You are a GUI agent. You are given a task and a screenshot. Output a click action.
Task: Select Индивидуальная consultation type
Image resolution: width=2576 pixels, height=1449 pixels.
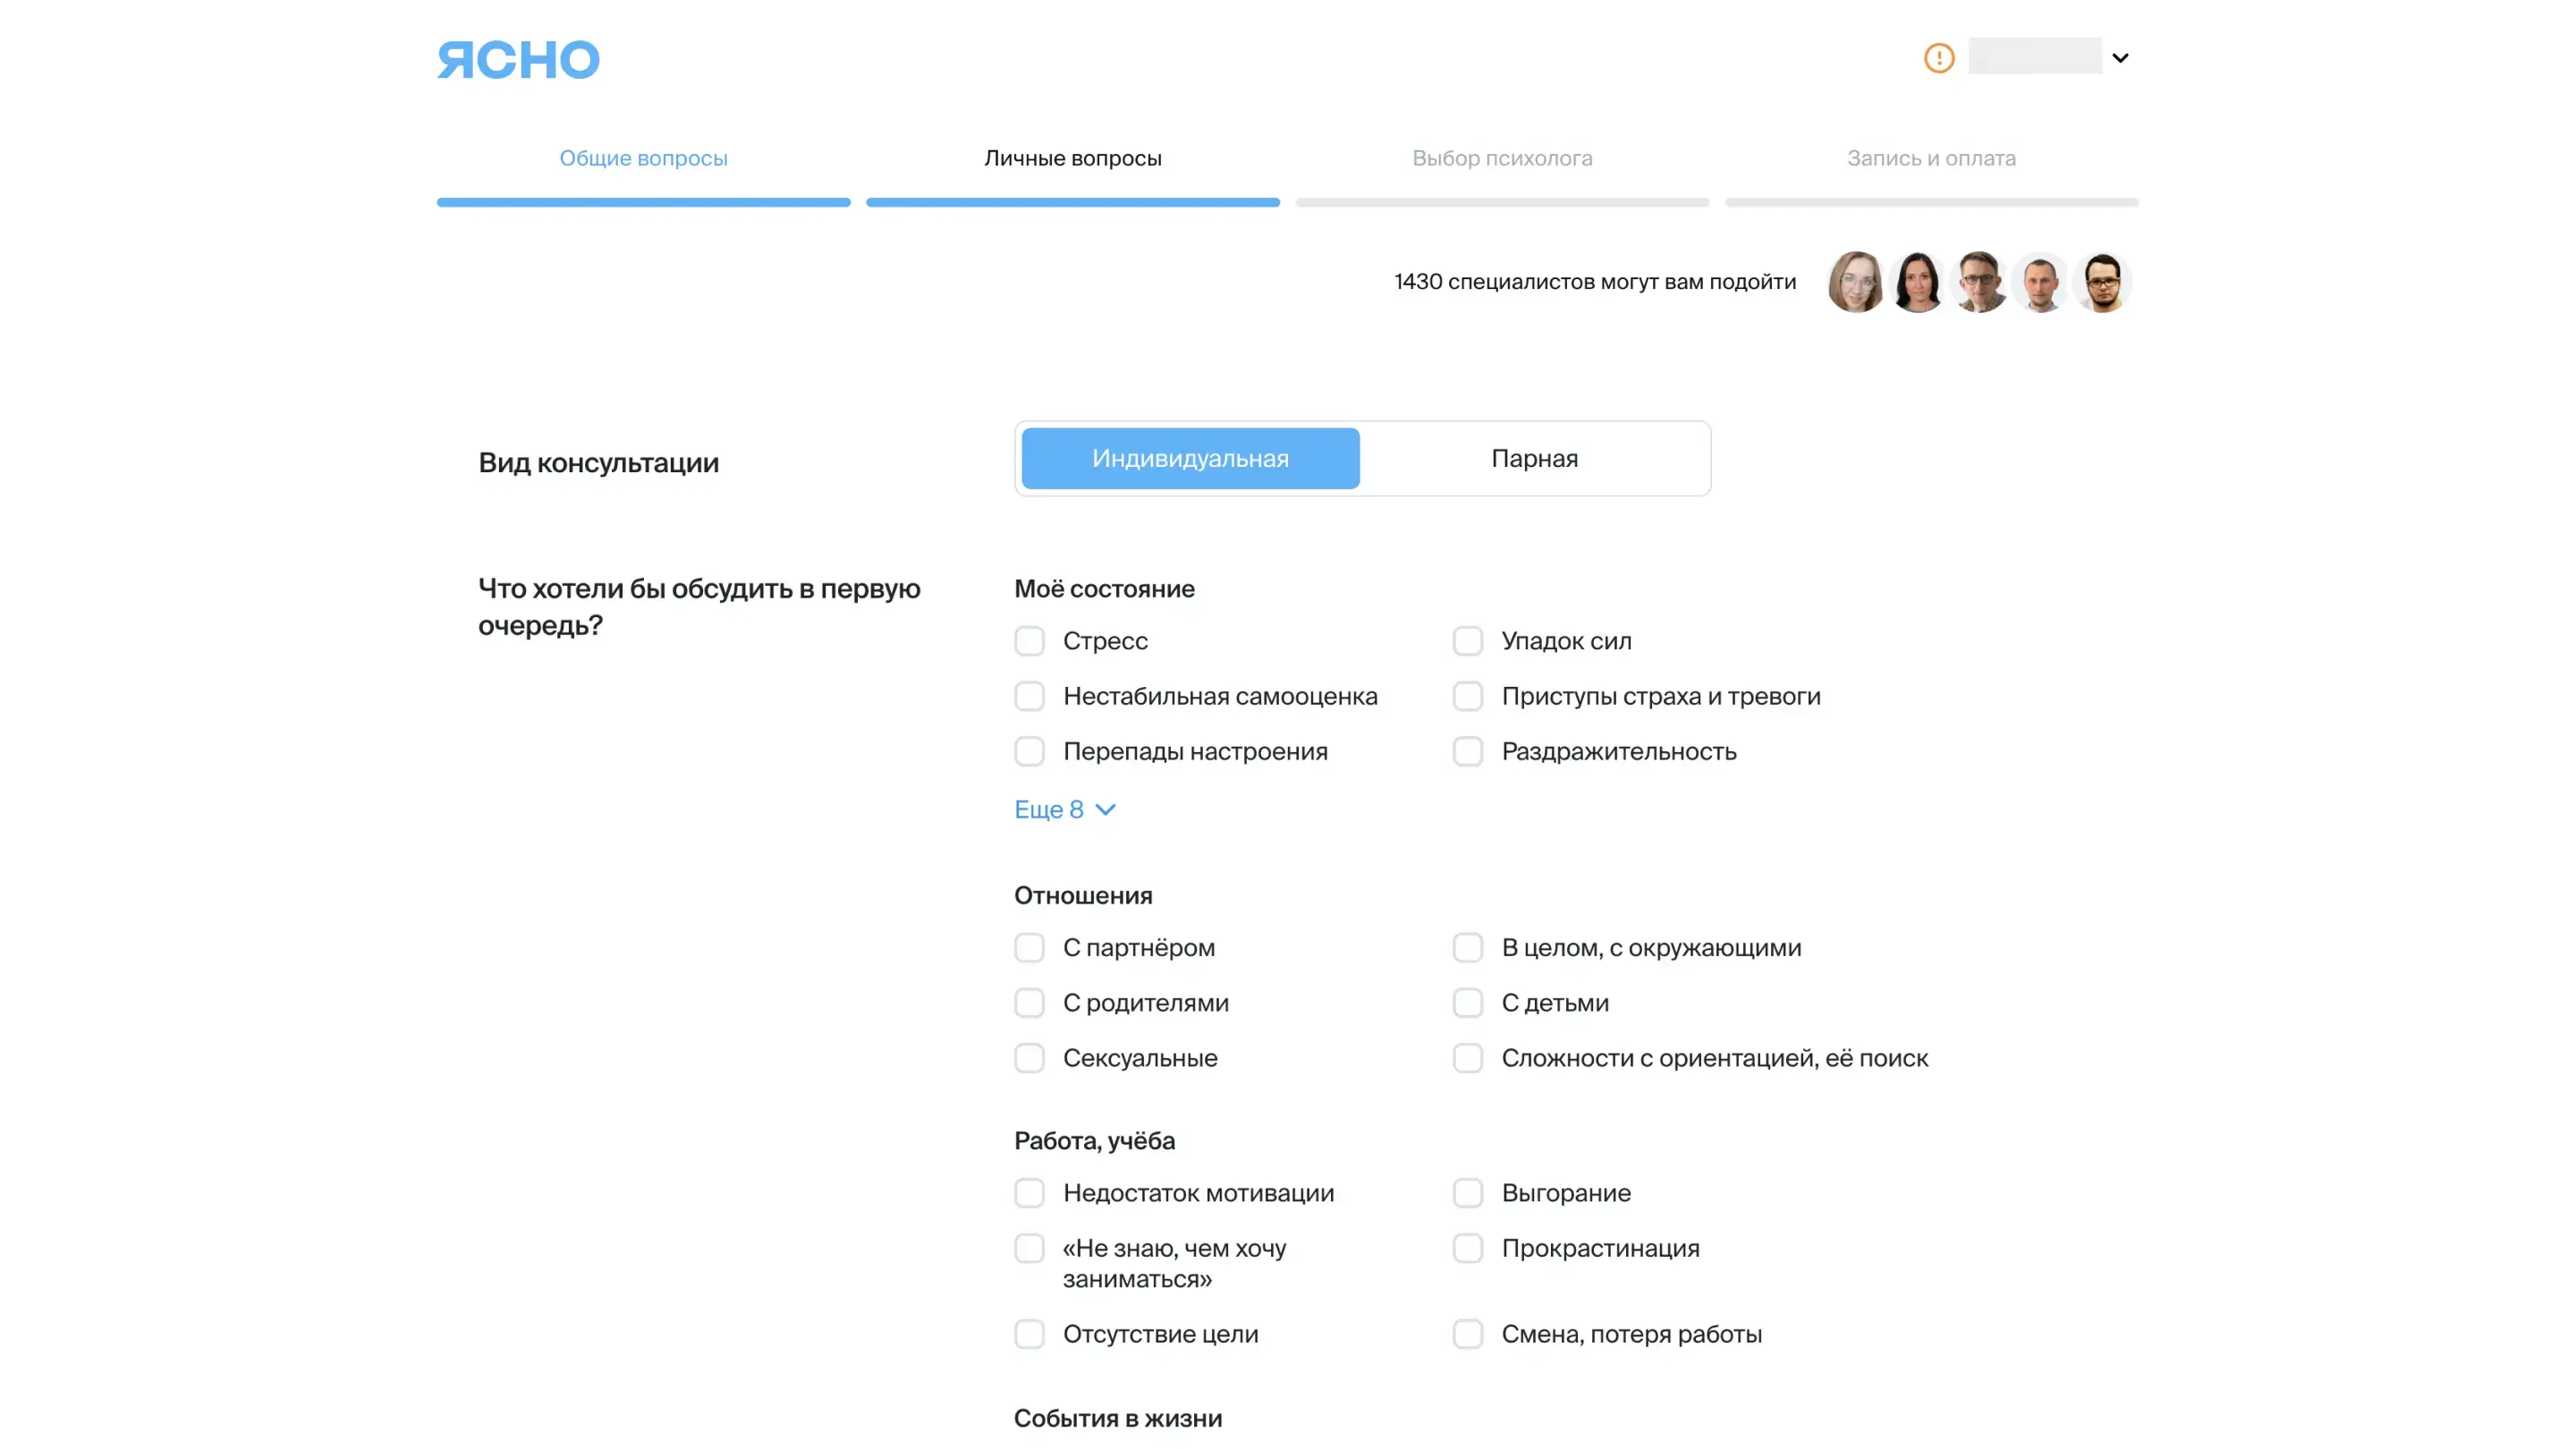tap(1190, 458)
